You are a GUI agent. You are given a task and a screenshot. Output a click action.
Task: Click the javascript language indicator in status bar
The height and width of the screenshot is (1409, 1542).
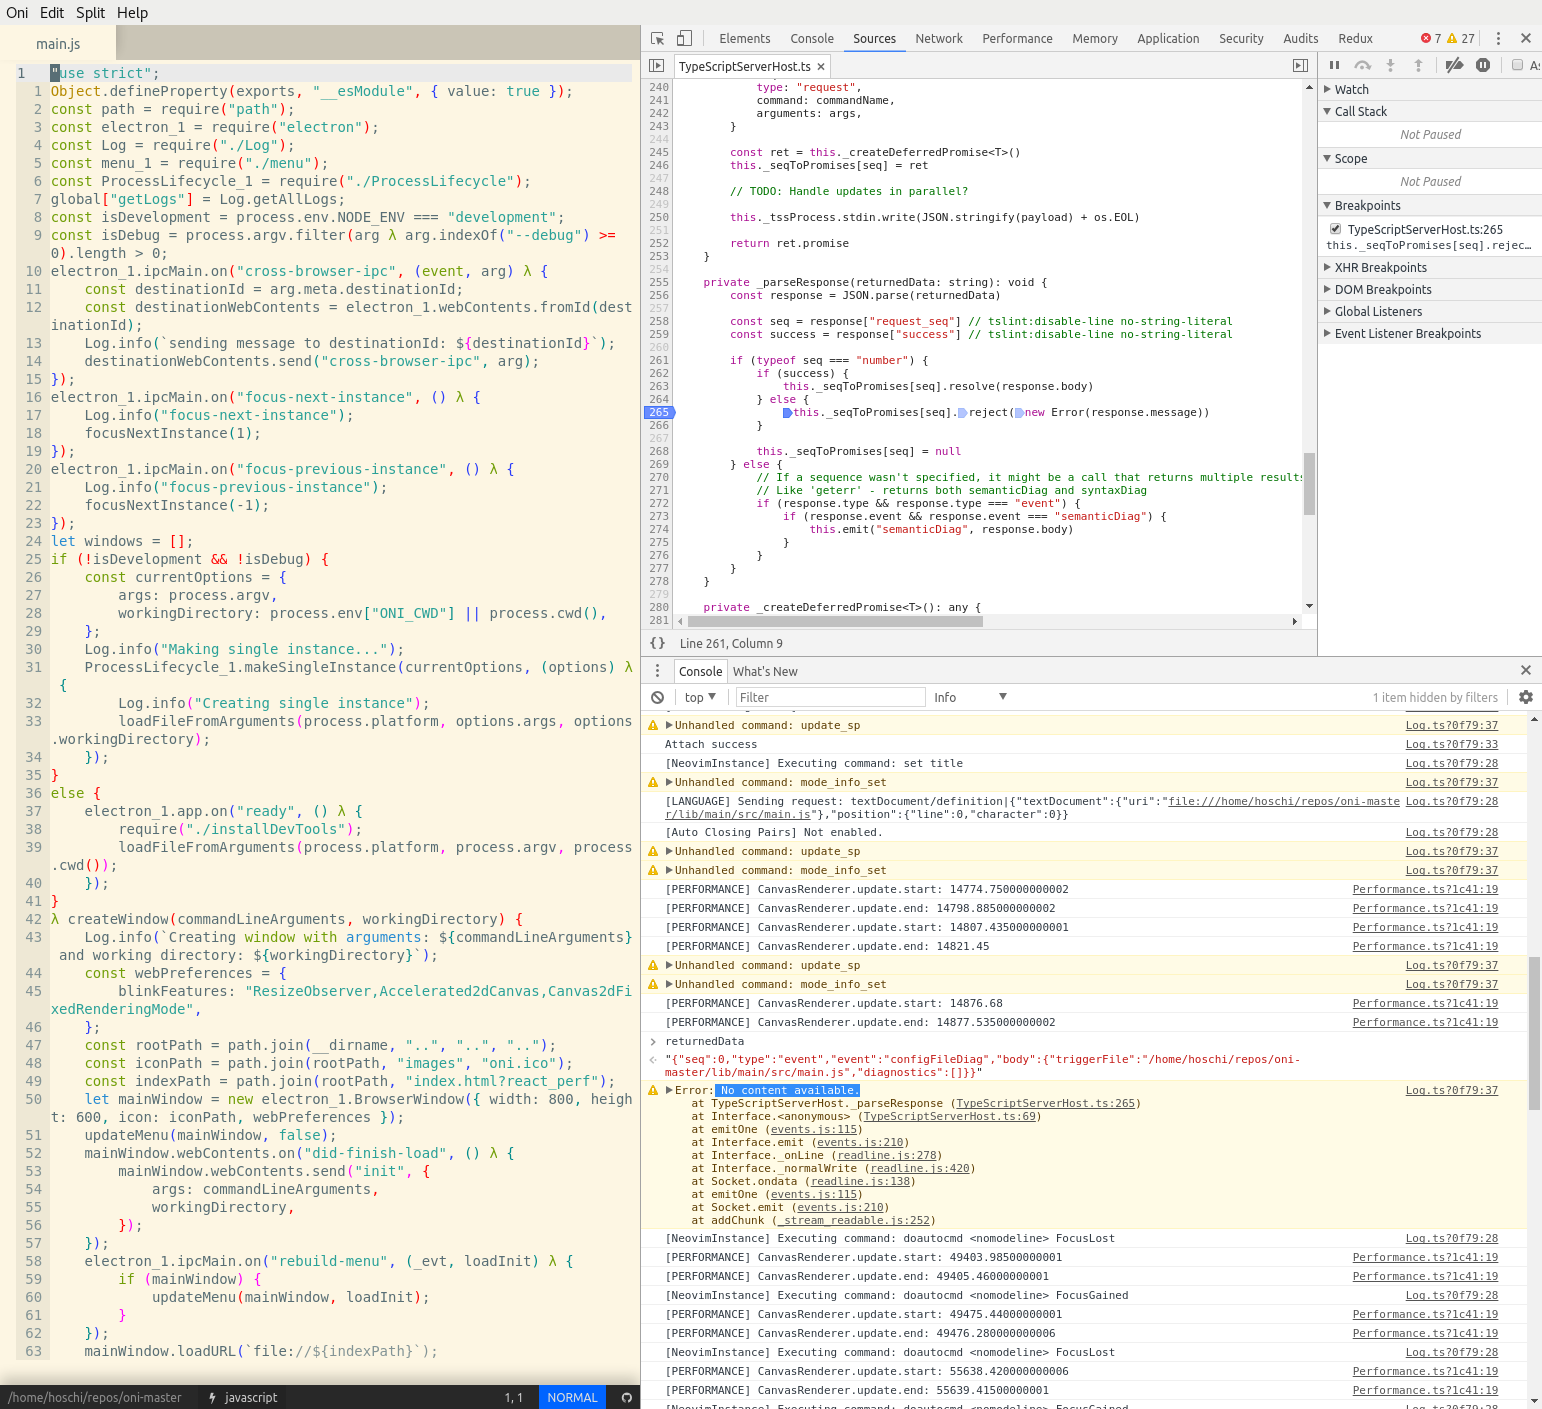[243, 1397]
